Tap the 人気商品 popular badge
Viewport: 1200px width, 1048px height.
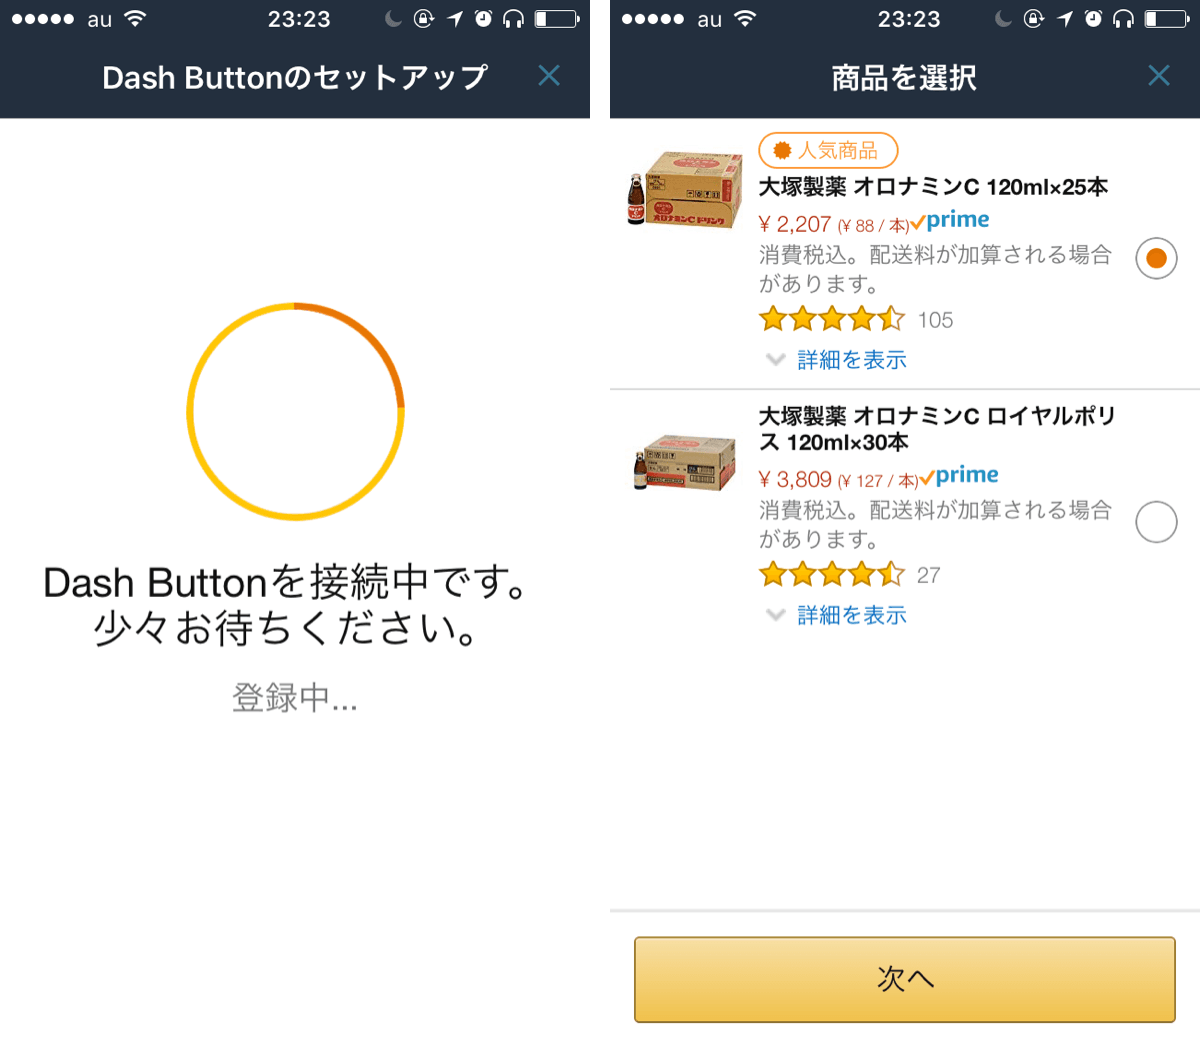pyautogui.click(x=828, y=151)
